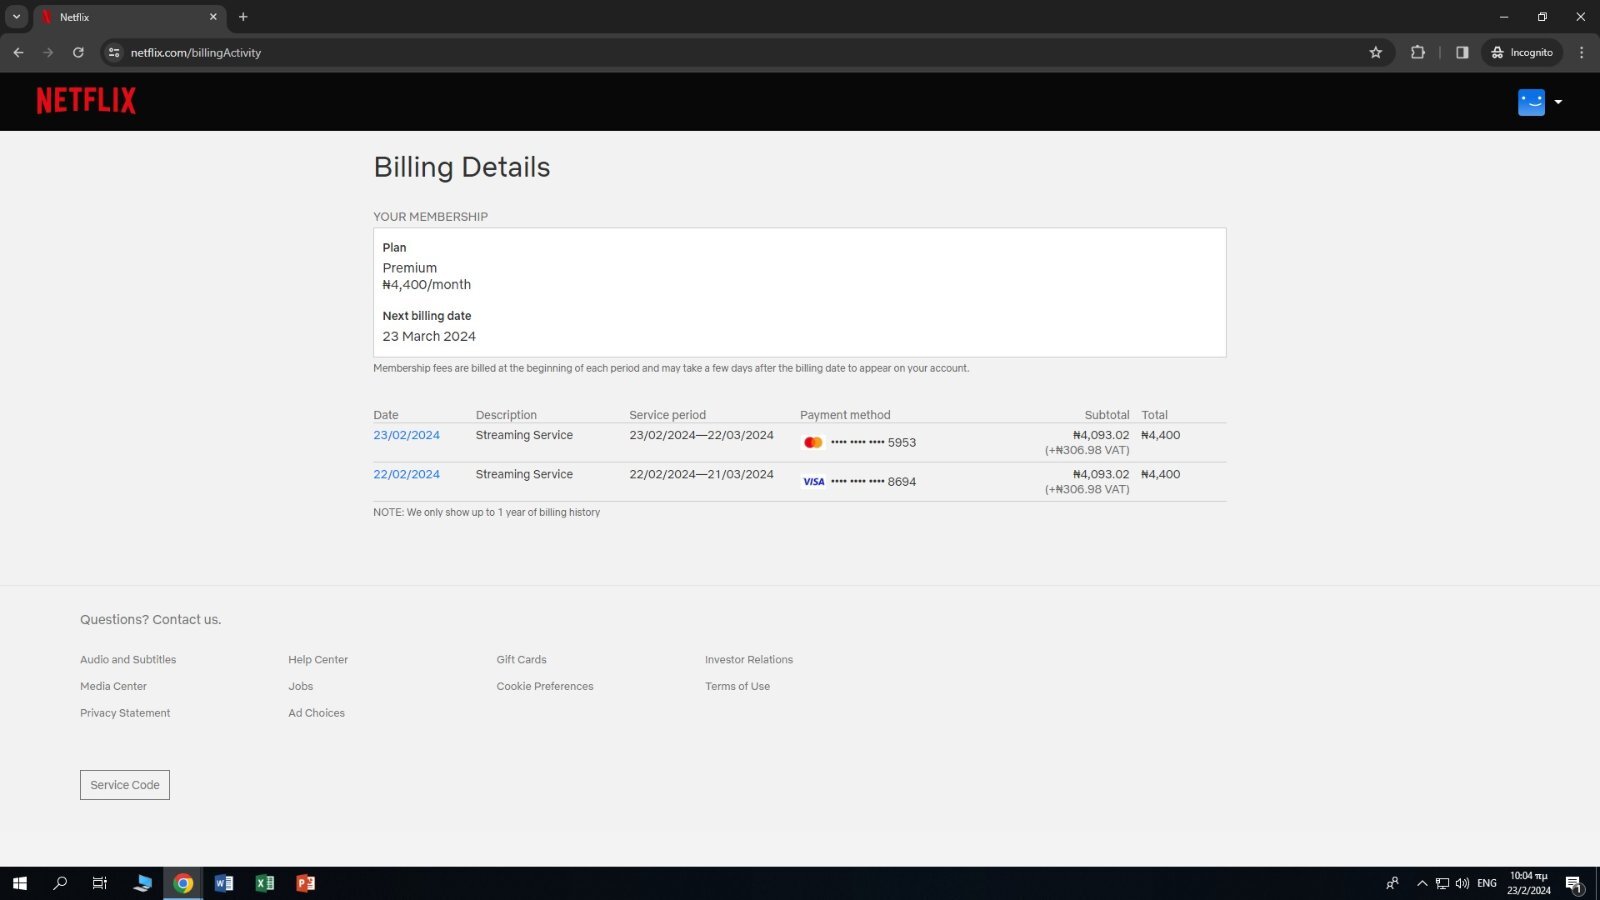Open Cookie Preferences link

(x=545, y=686)
